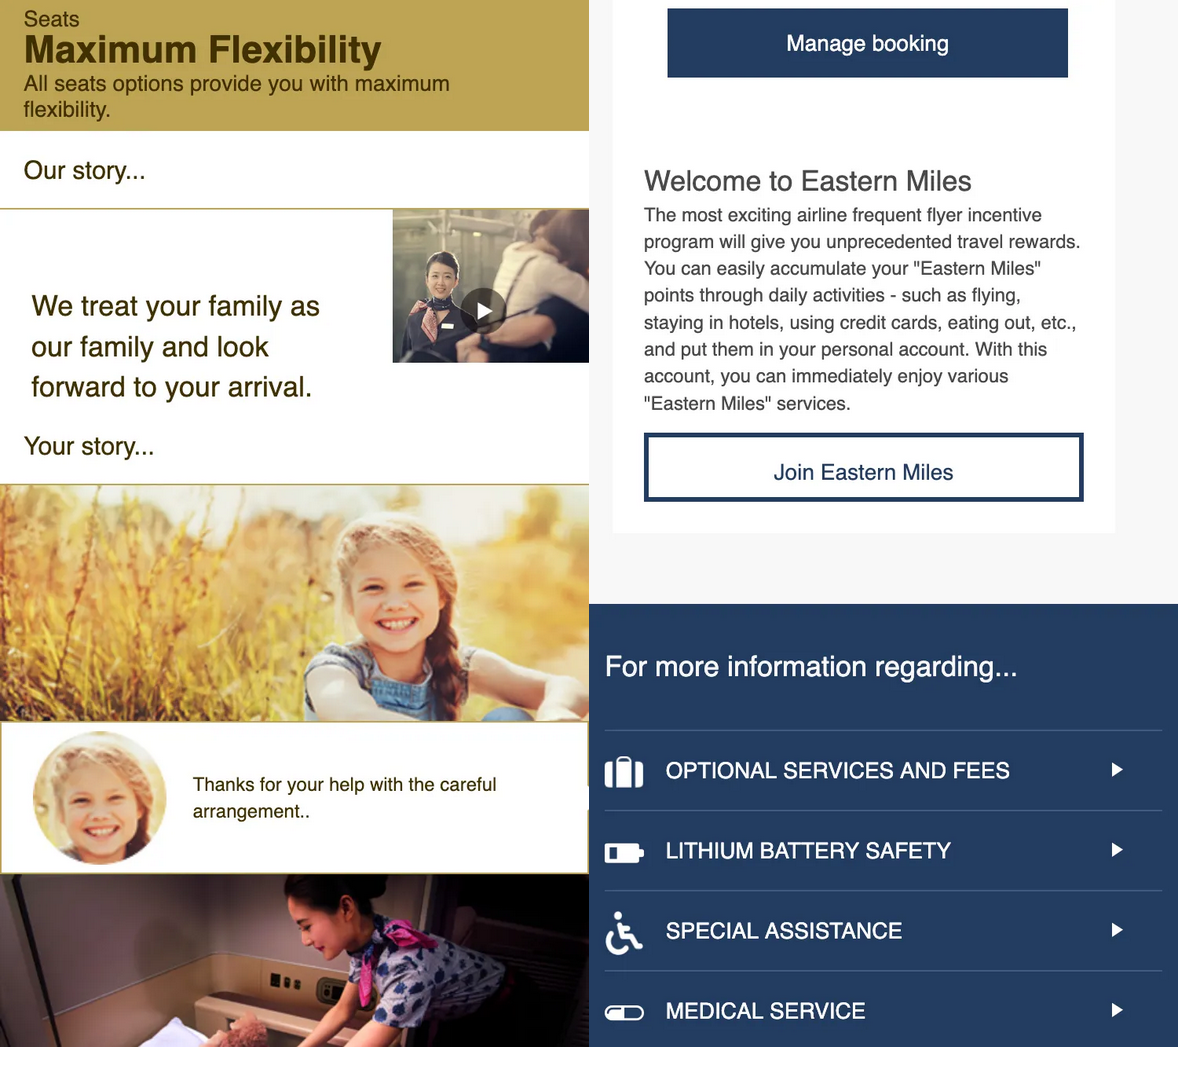Click the Manage booking button
The image size is (1178, 1068).
pyautogui.click(x=867, y=43)
